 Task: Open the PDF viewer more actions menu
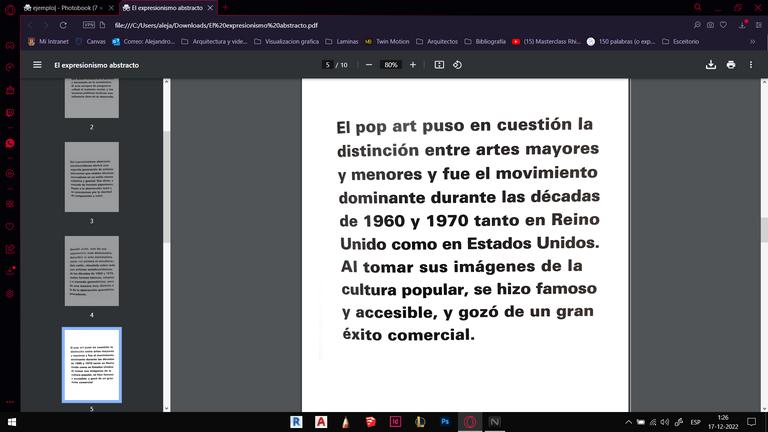click(x=751, y=65)
